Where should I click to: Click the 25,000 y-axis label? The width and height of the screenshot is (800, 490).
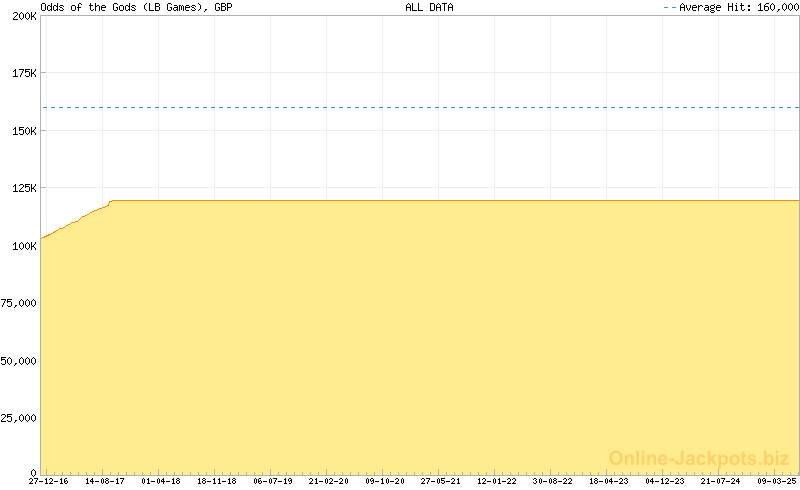pos(19,417)
